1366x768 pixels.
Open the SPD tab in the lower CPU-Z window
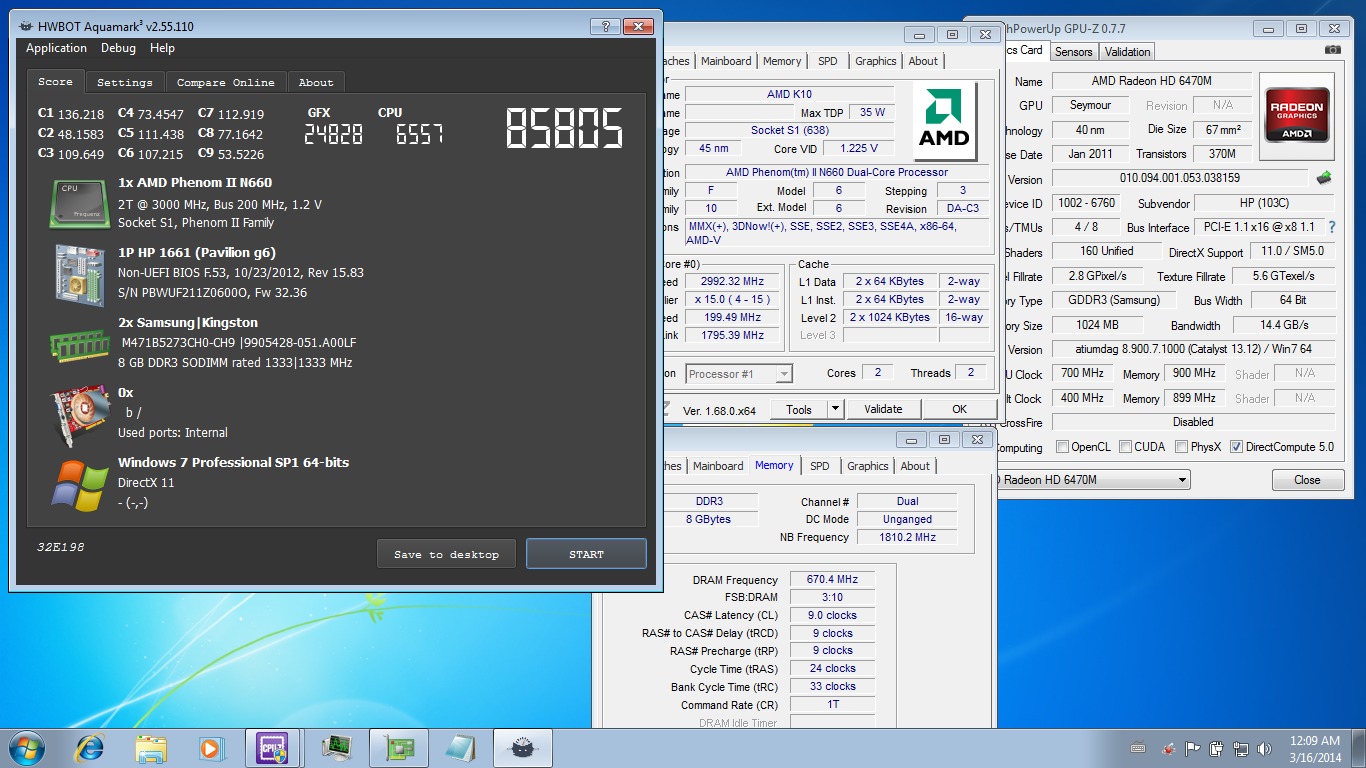(x=820, y=466)
